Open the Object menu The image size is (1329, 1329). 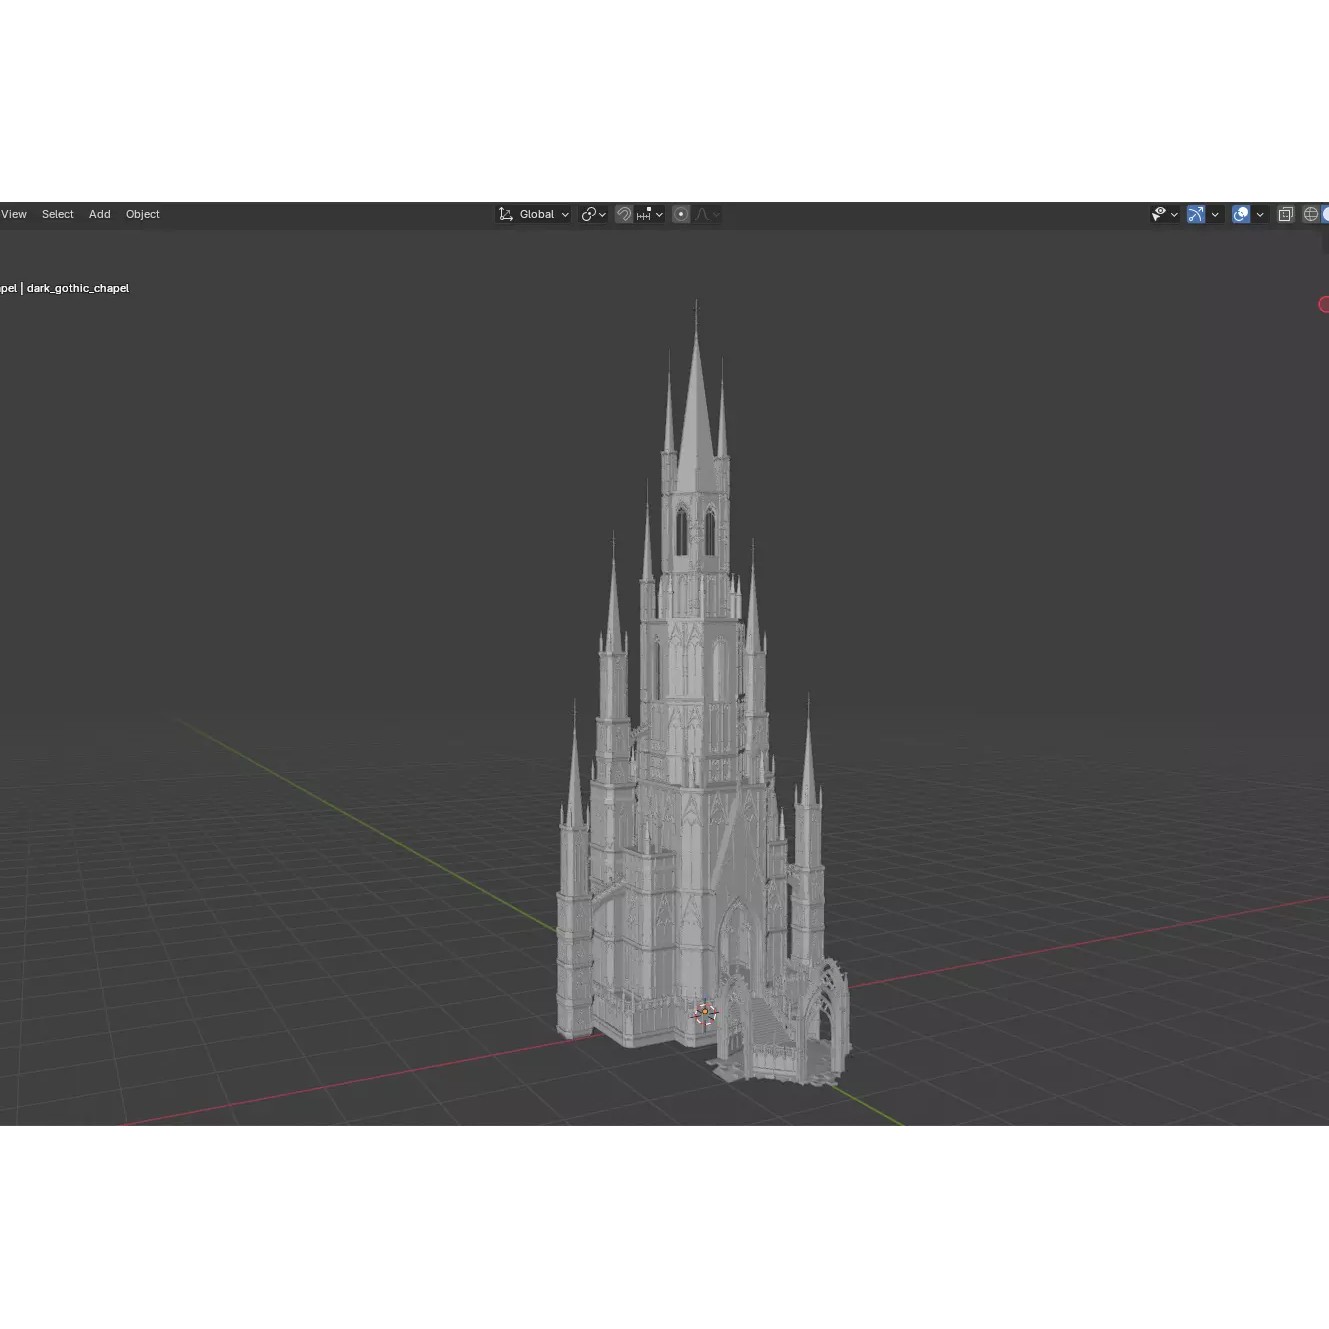click(142, 214)
